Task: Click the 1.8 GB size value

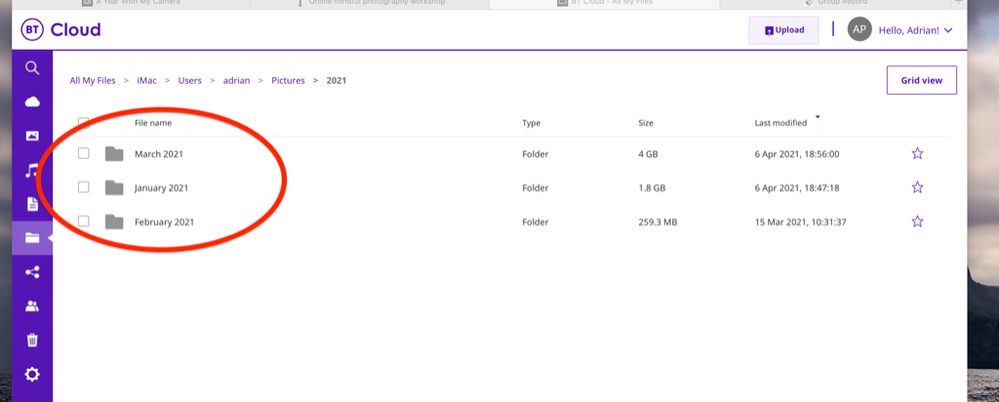Action: 652,188
